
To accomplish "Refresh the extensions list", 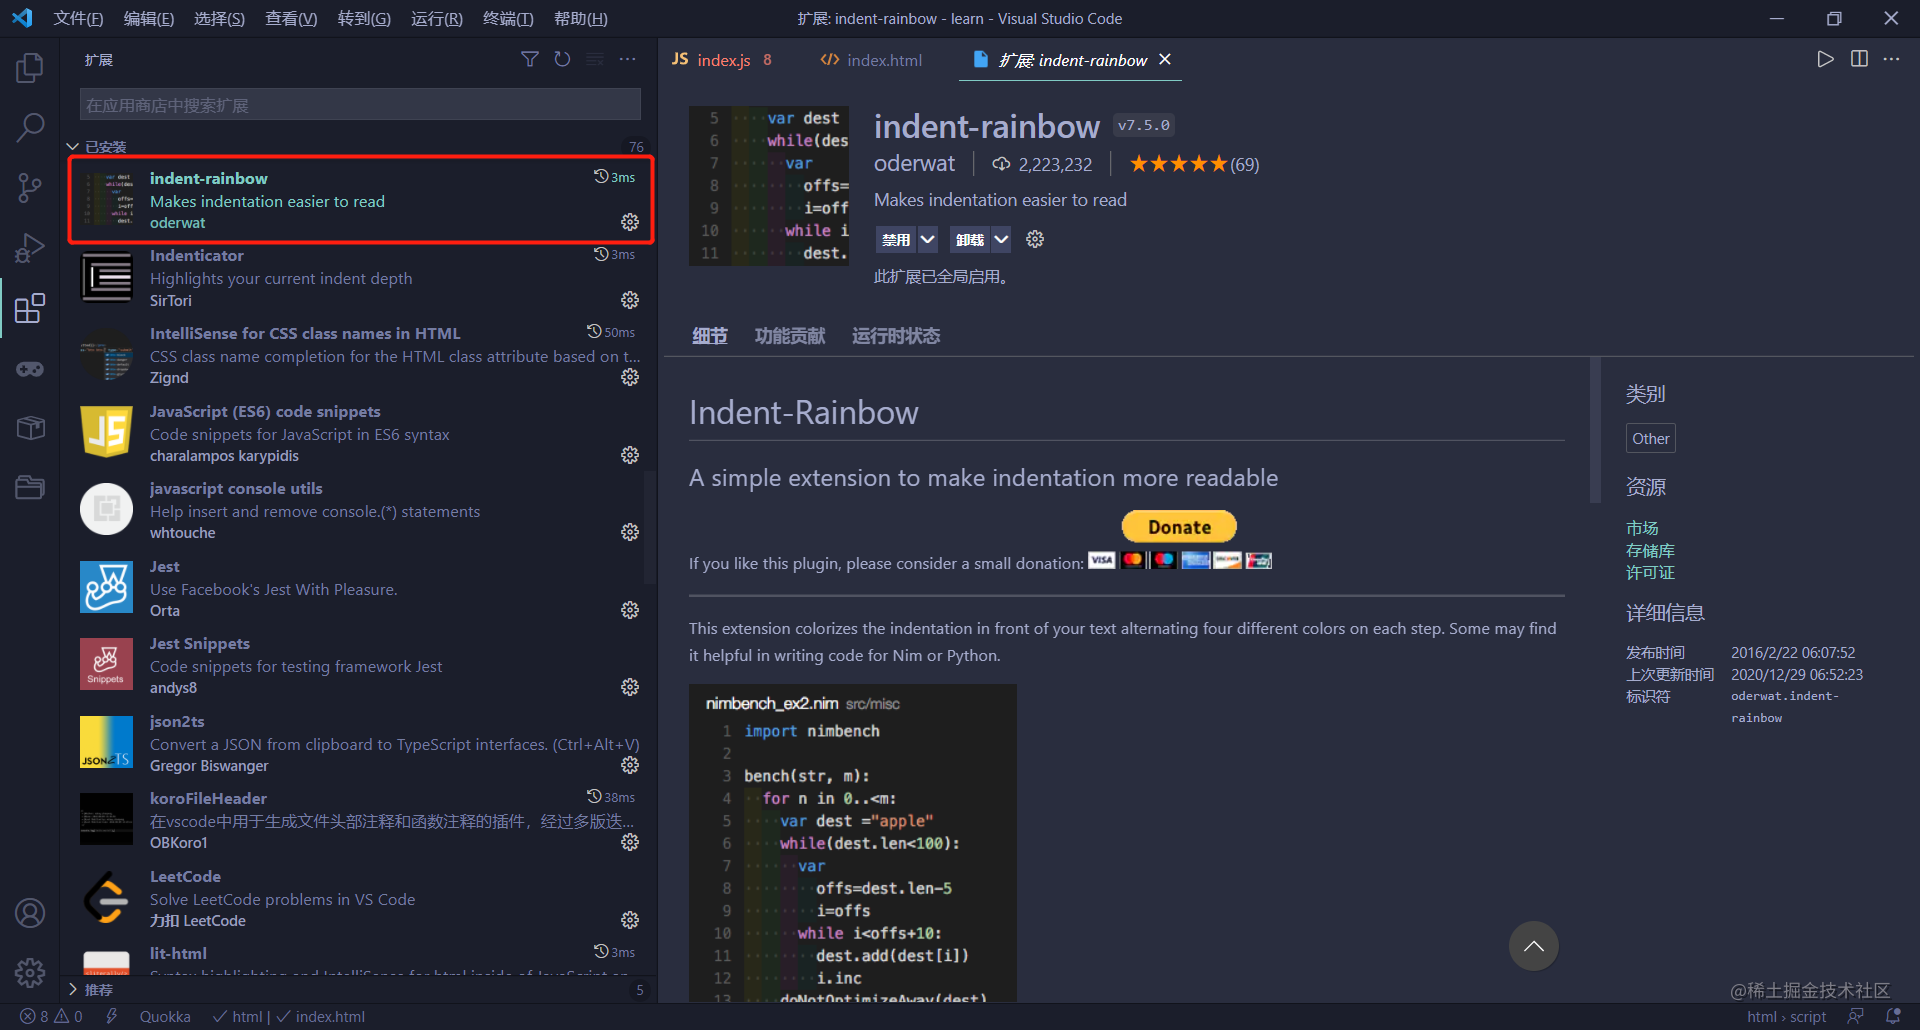I will (x=562, y=59).
